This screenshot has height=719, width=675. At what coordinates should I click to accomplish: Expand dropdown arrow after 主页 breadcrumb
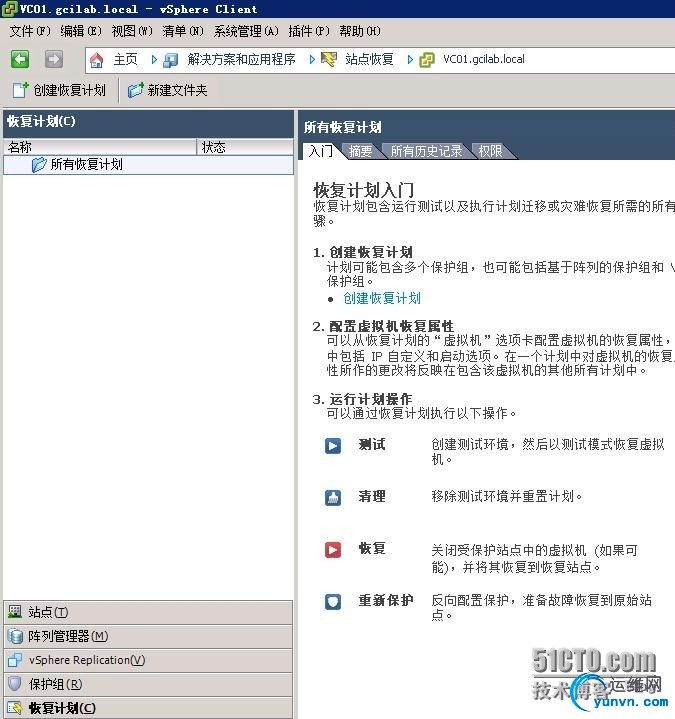[x=154, y=60]
